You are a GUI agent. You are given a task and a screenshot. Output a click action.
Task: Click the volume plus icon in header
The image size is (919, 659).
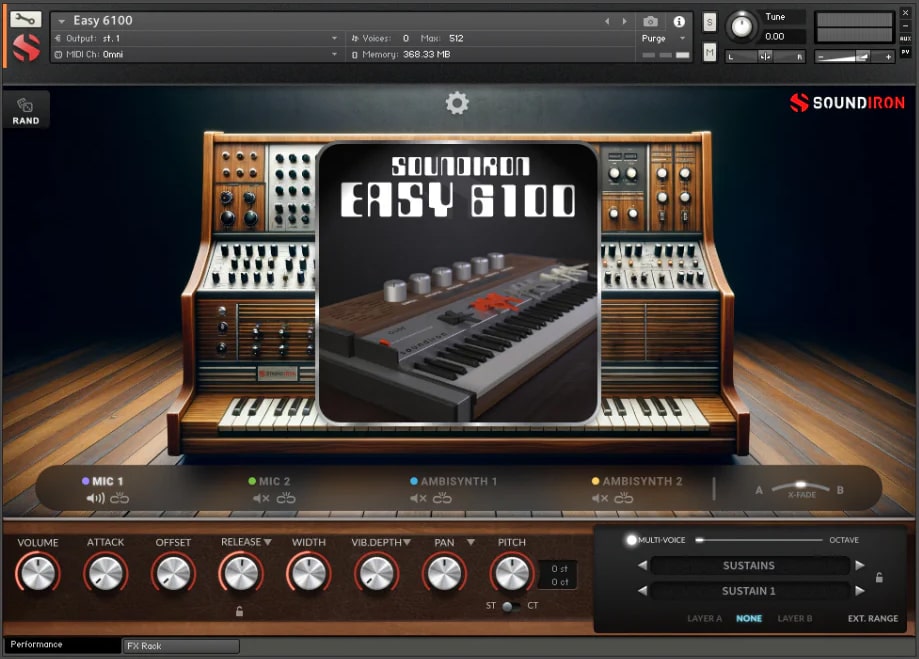coord(889,57)
